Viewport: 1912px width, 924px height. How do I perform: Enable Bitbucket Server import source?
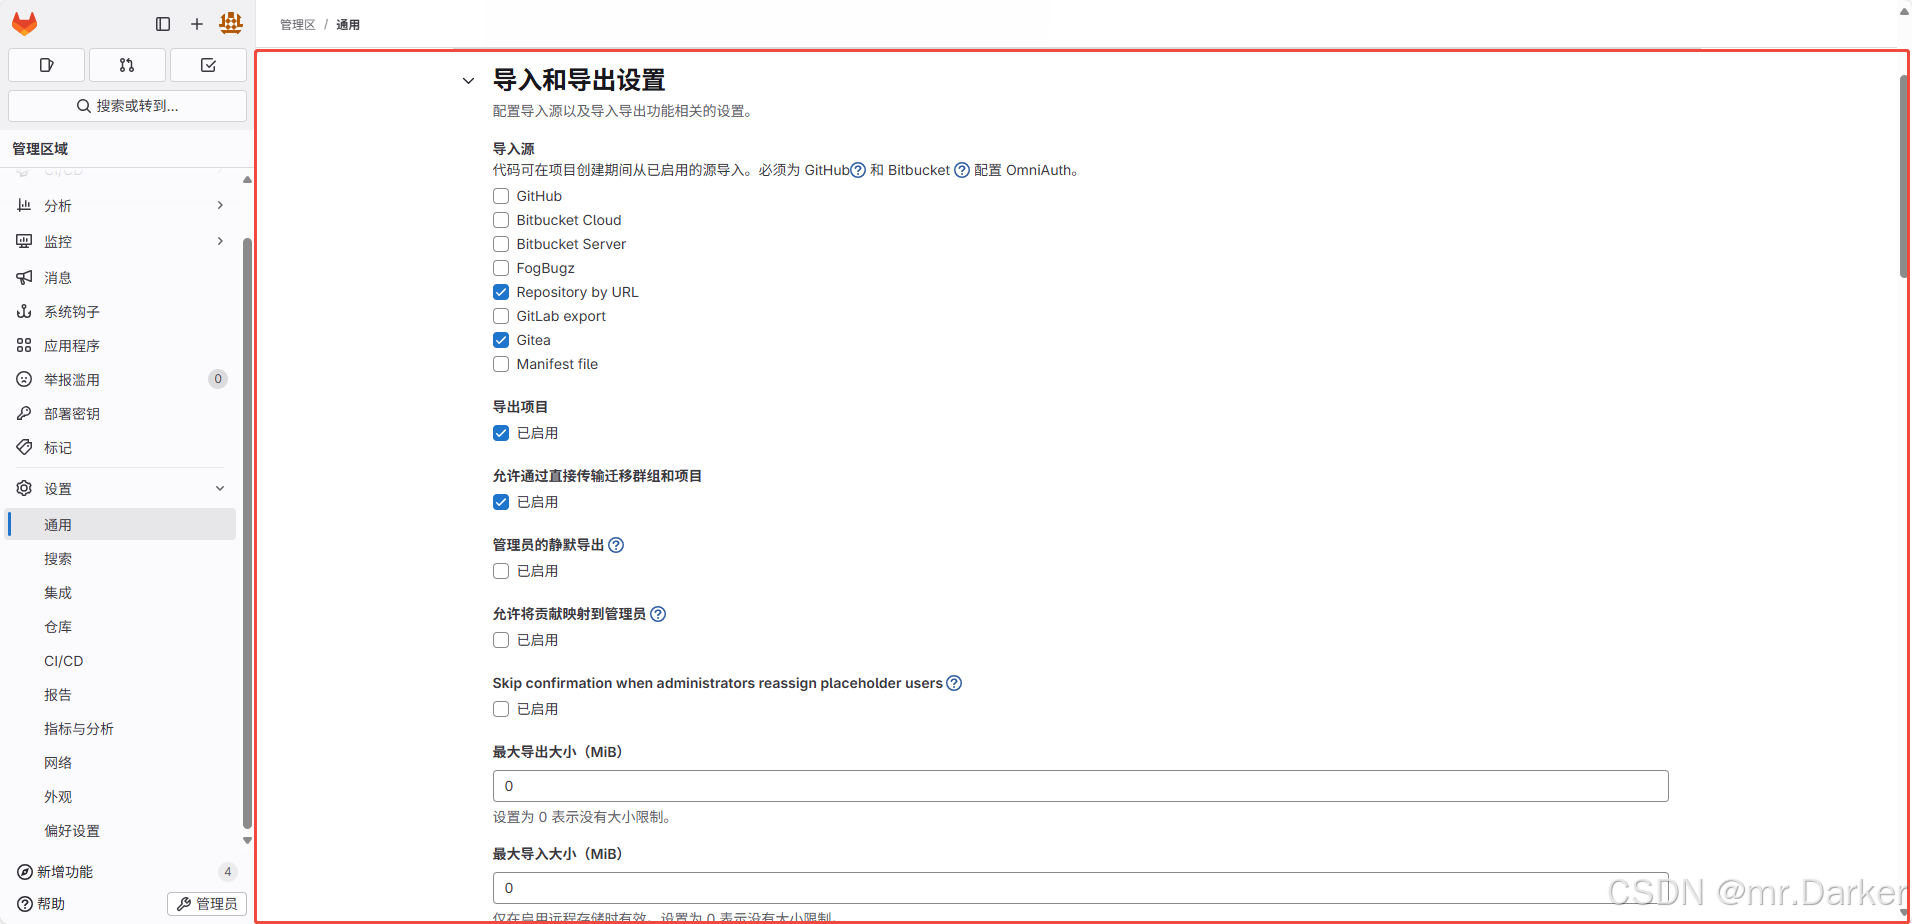point(501,244)
